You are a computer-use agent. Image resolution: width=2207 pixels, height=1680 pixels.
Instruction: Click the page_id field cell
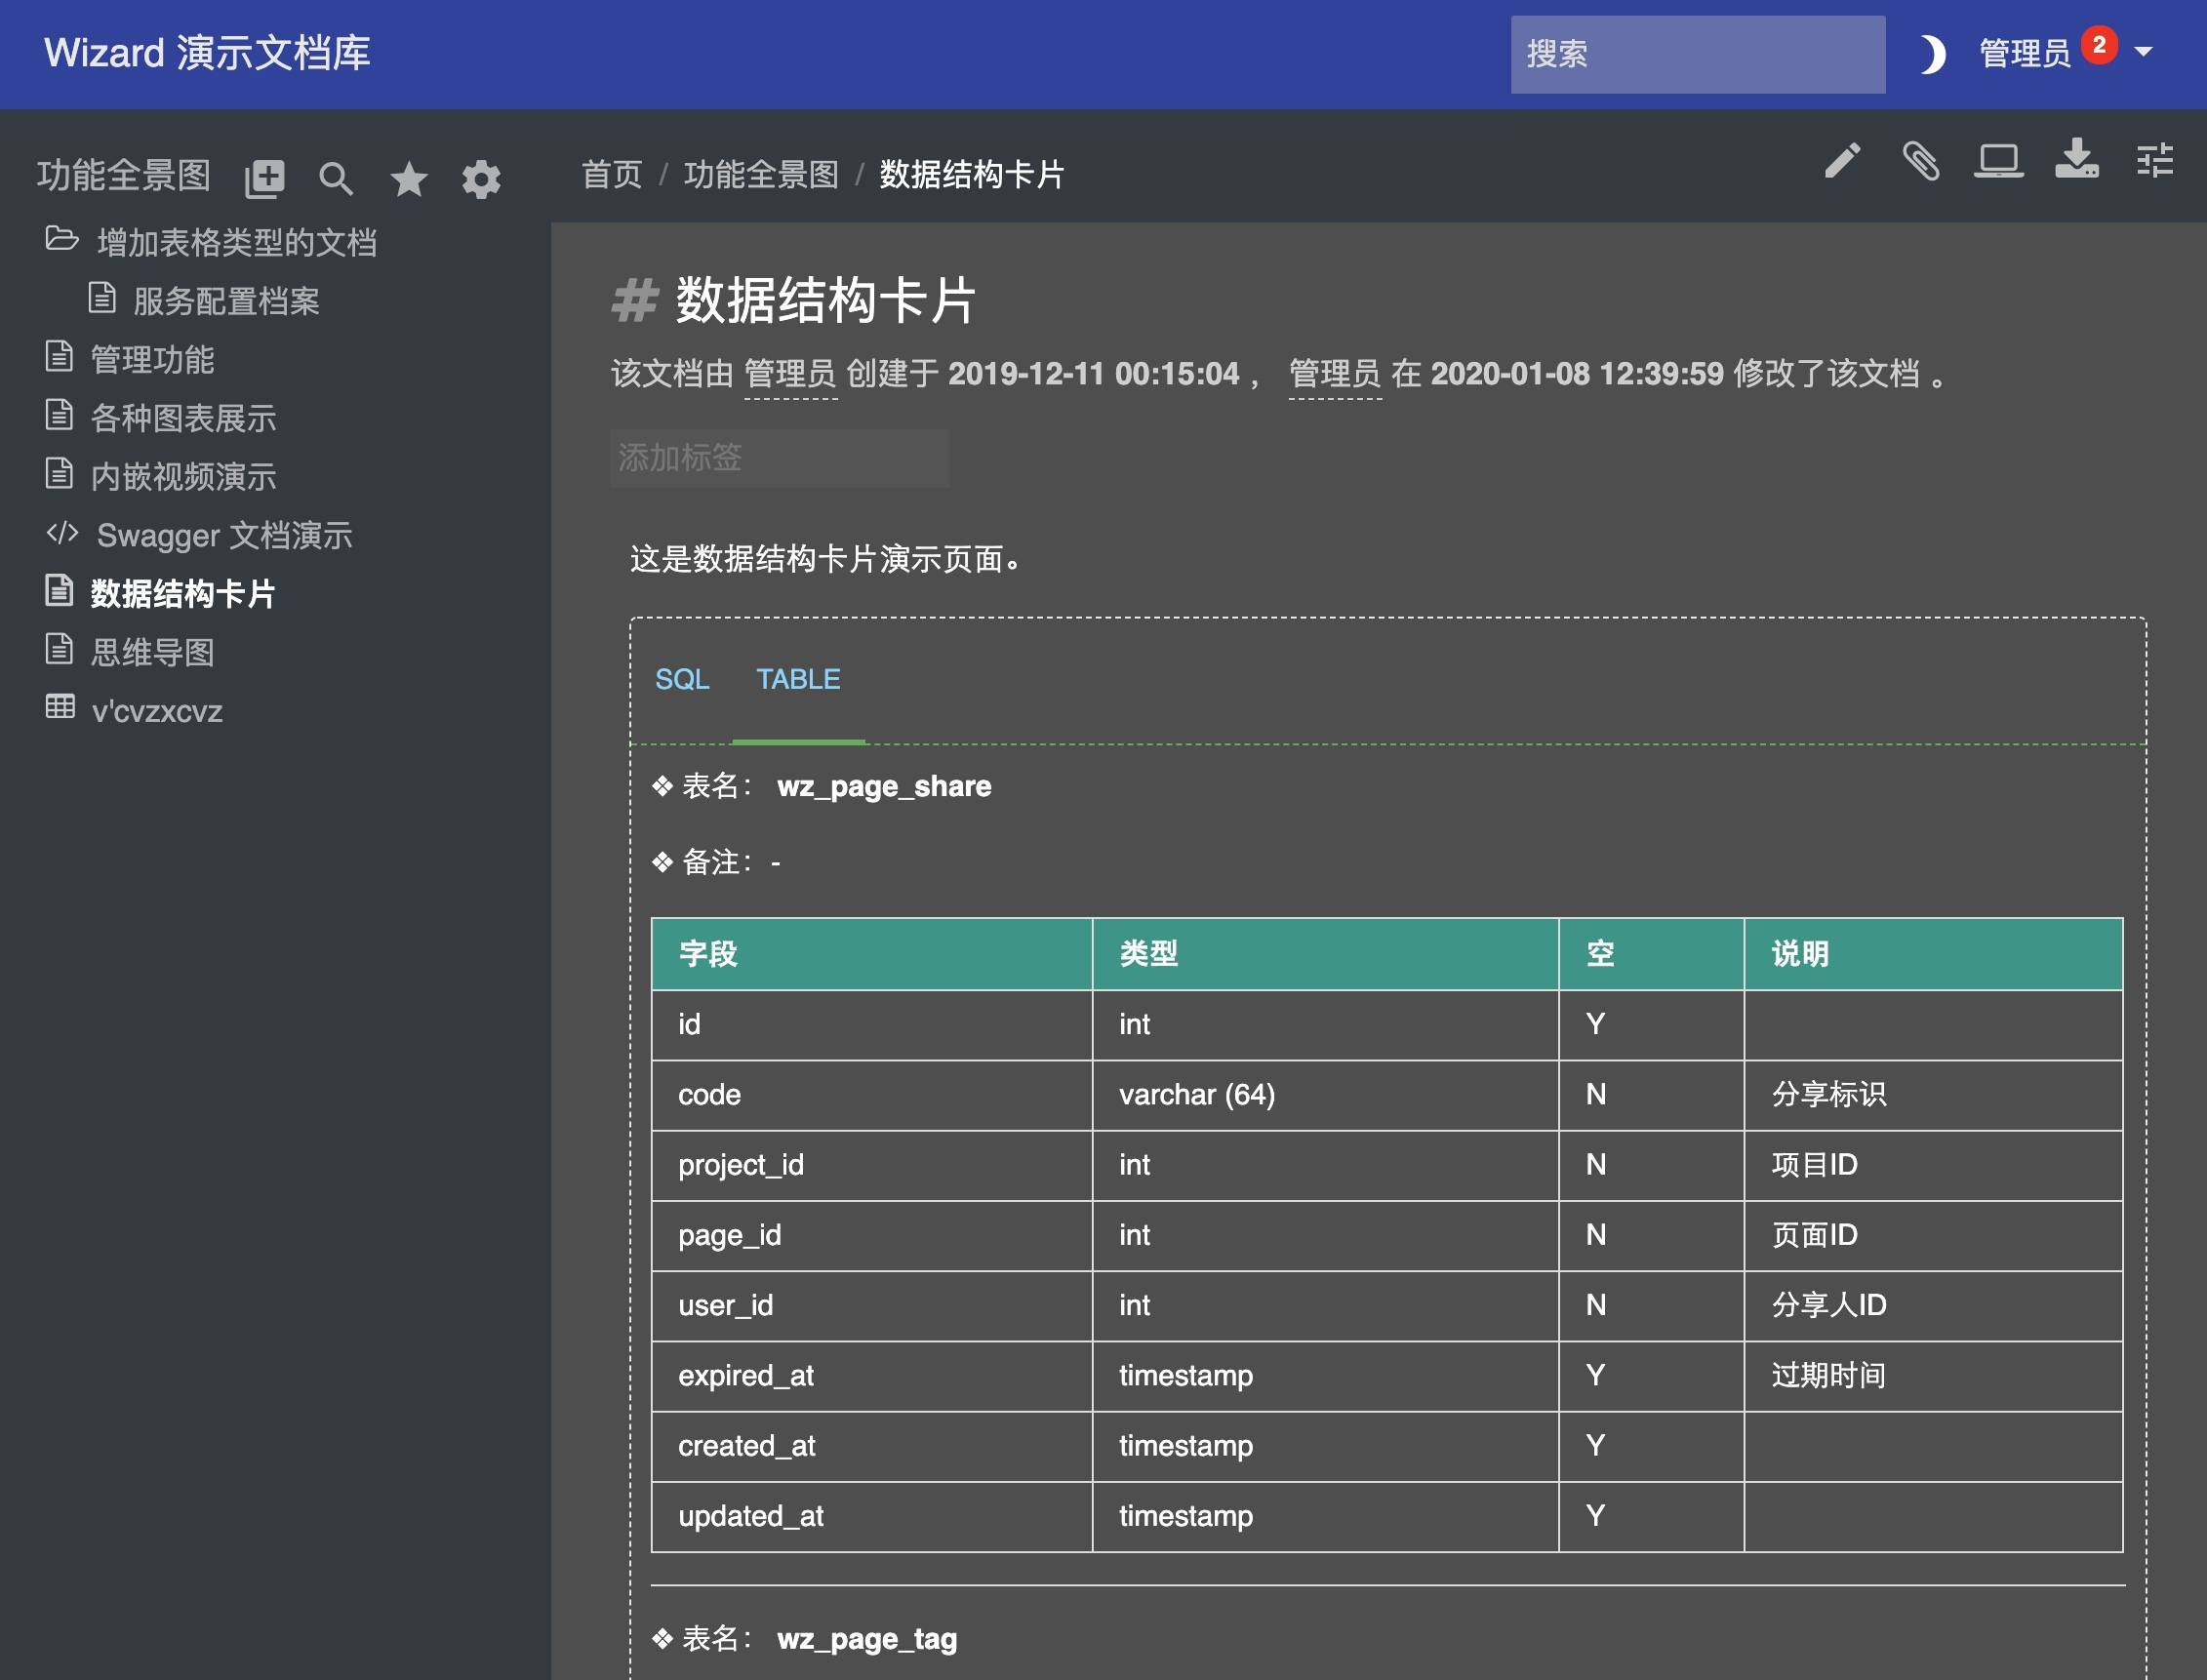coord(872,1236)
